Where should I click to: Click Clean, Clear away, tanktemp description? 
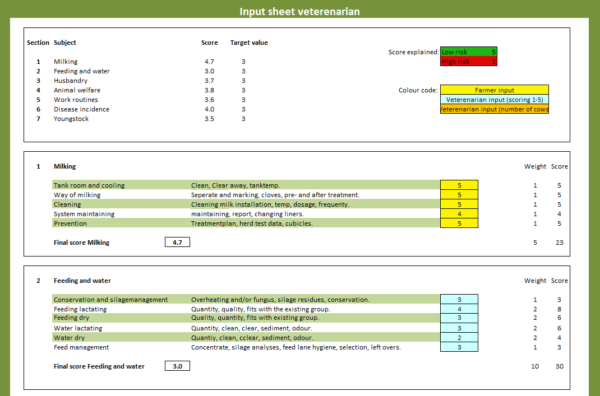(x=235, y=185)
